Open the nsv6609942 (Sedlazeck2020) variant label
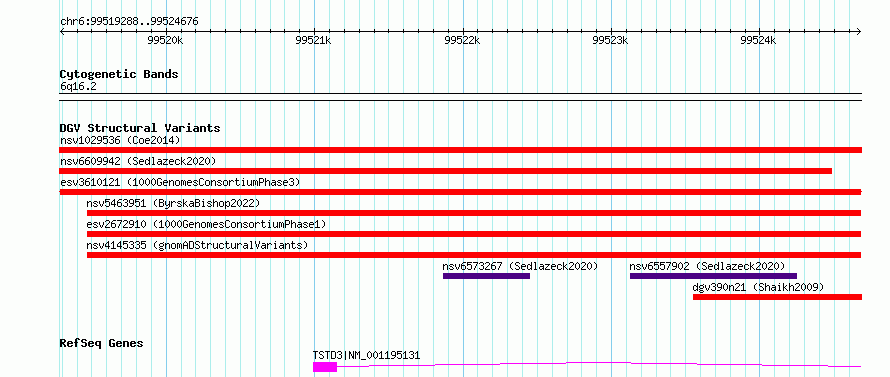 tap(138, 161)
